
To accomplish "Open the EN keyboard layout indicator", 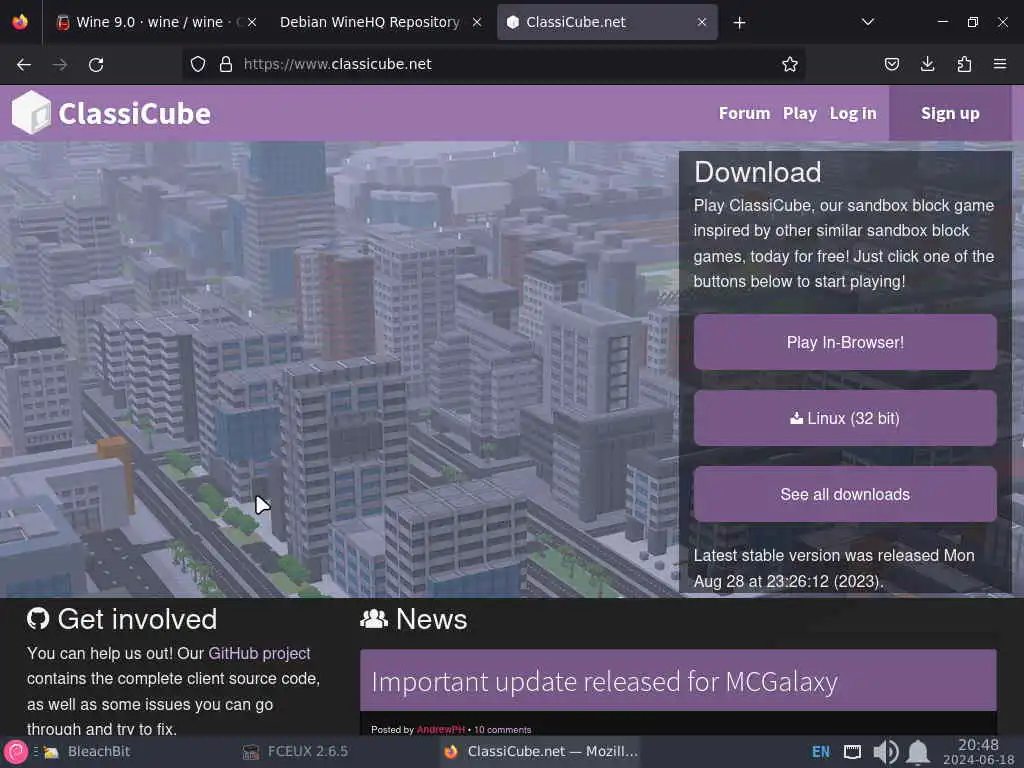I will pos(821,752).
